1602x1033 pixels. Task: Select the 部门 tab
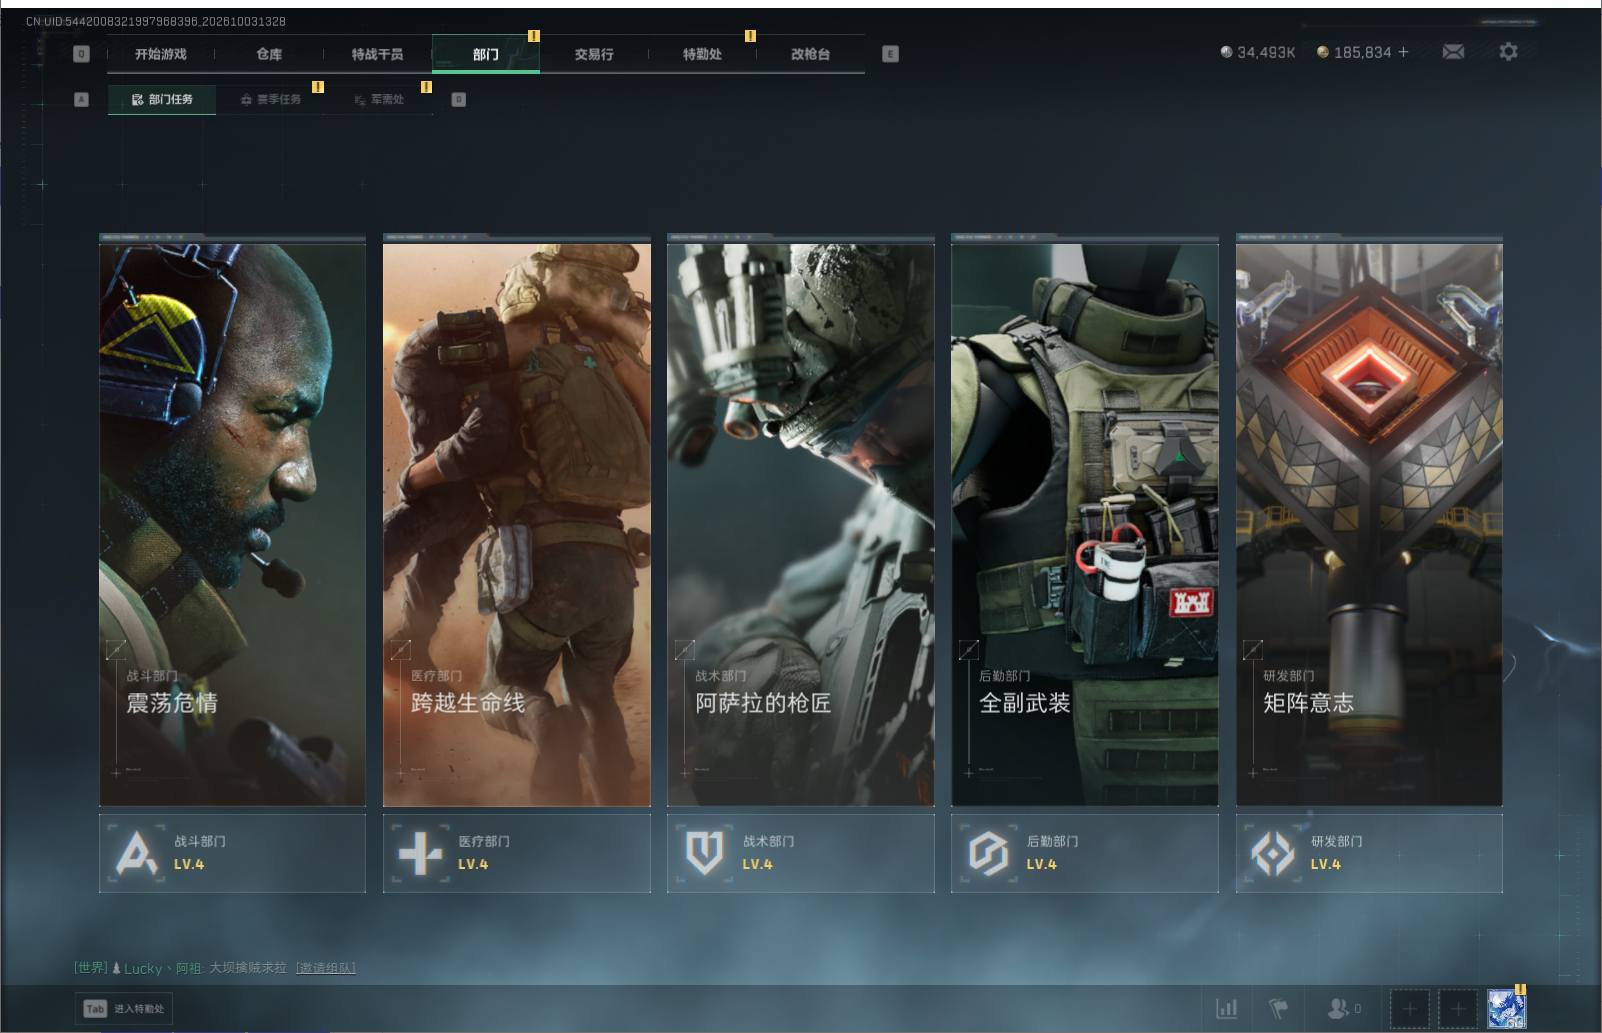(486, 54)
